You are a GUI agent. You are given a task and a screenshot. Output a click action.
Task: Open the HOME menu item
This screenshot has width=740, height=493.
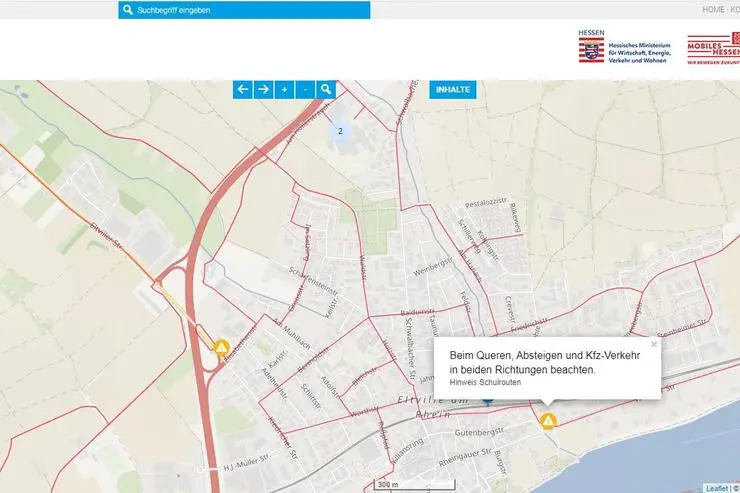coord(713,9)
